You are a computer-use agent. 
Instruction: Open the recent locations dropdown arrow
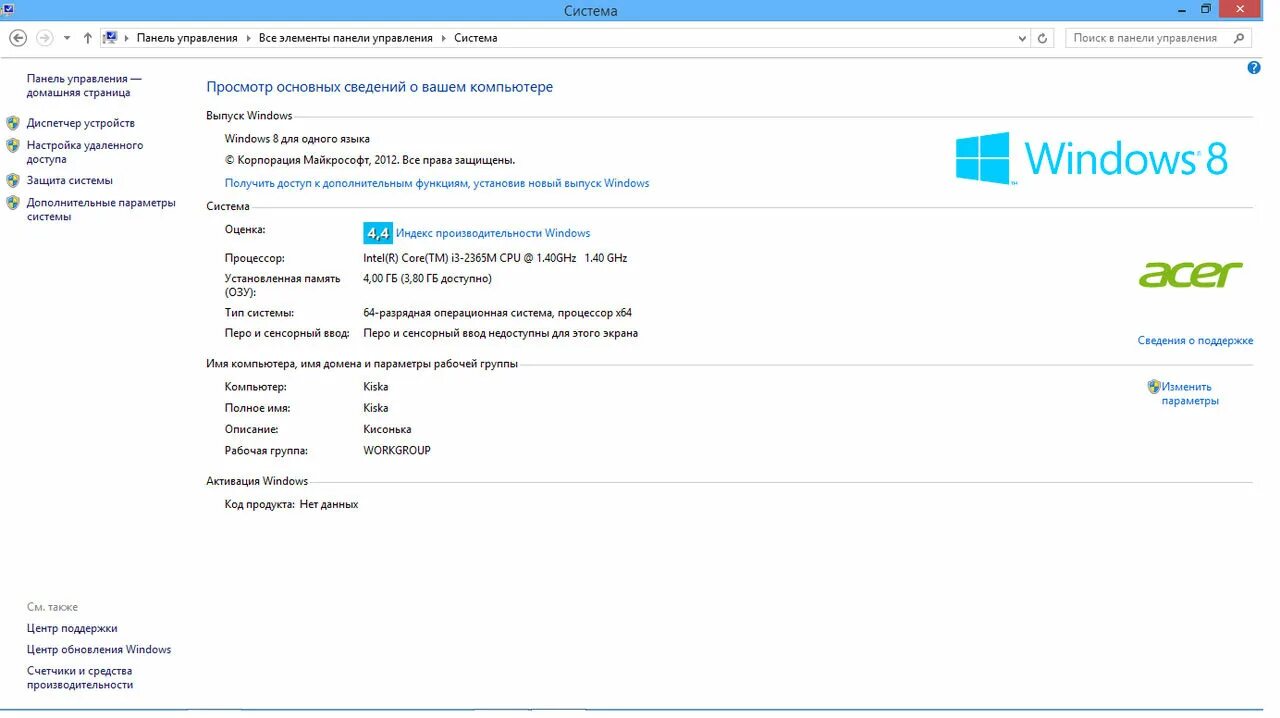pyautogui.click(x=67, y=38)
